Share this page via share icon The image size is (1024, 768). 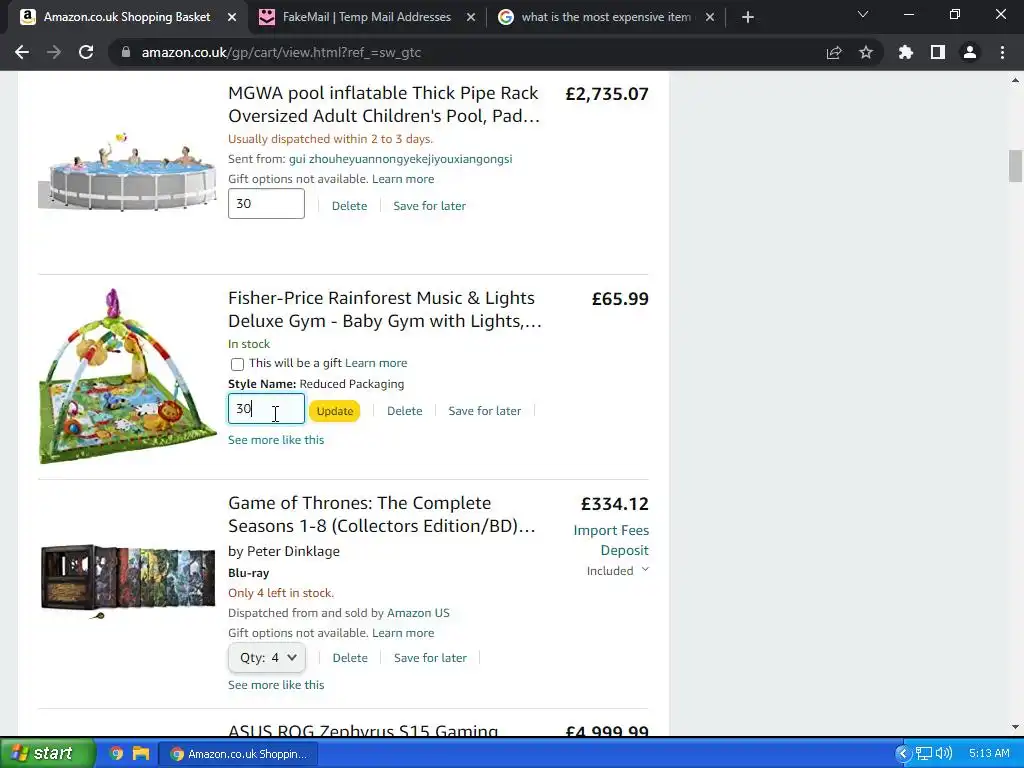tap(834, 52)
